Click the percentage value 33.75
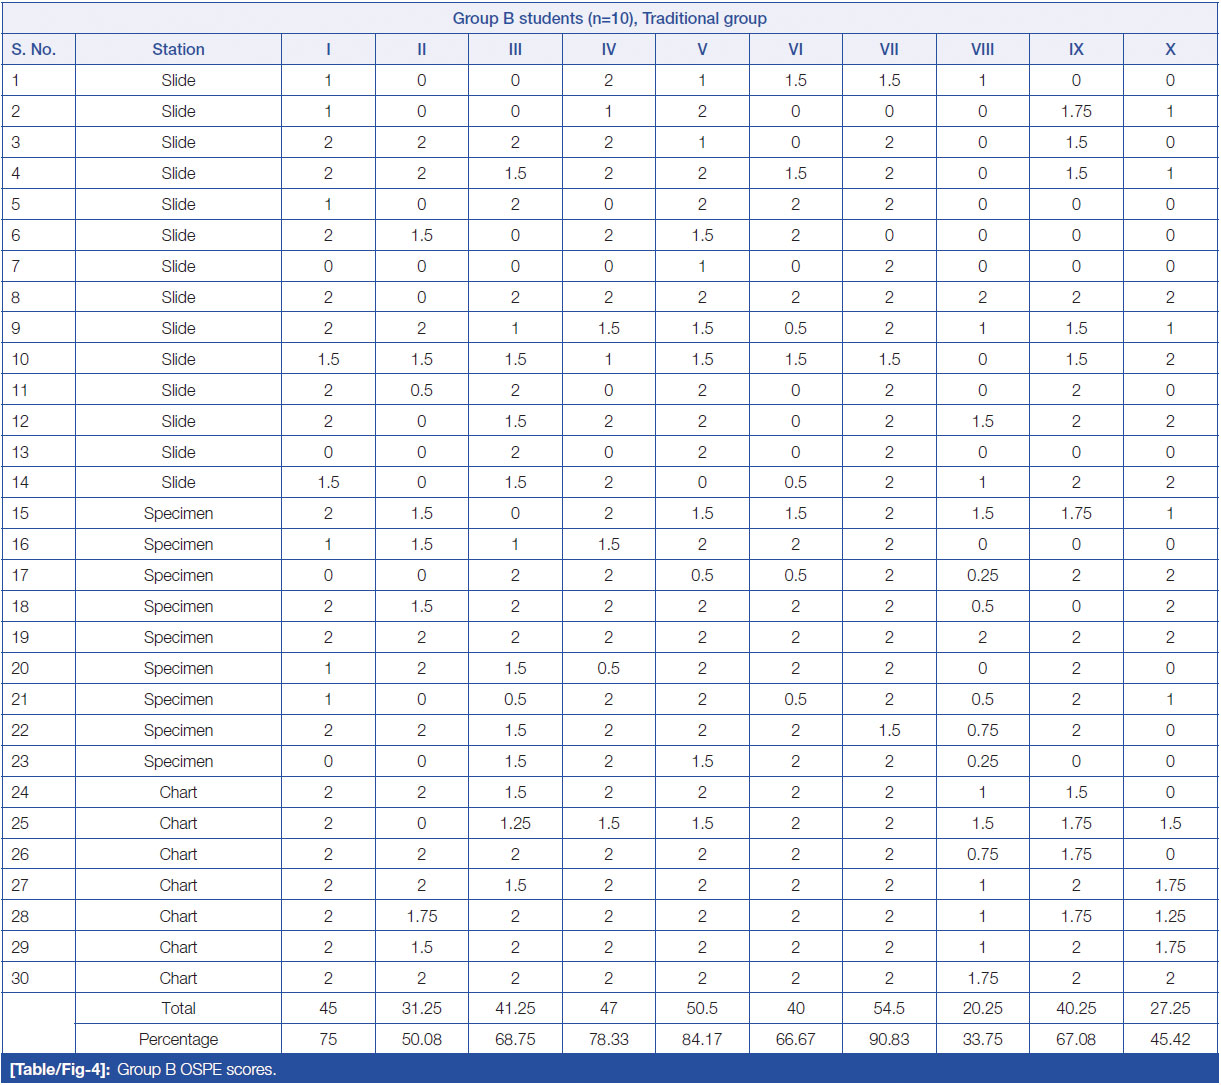 [x=982, y=1039]
